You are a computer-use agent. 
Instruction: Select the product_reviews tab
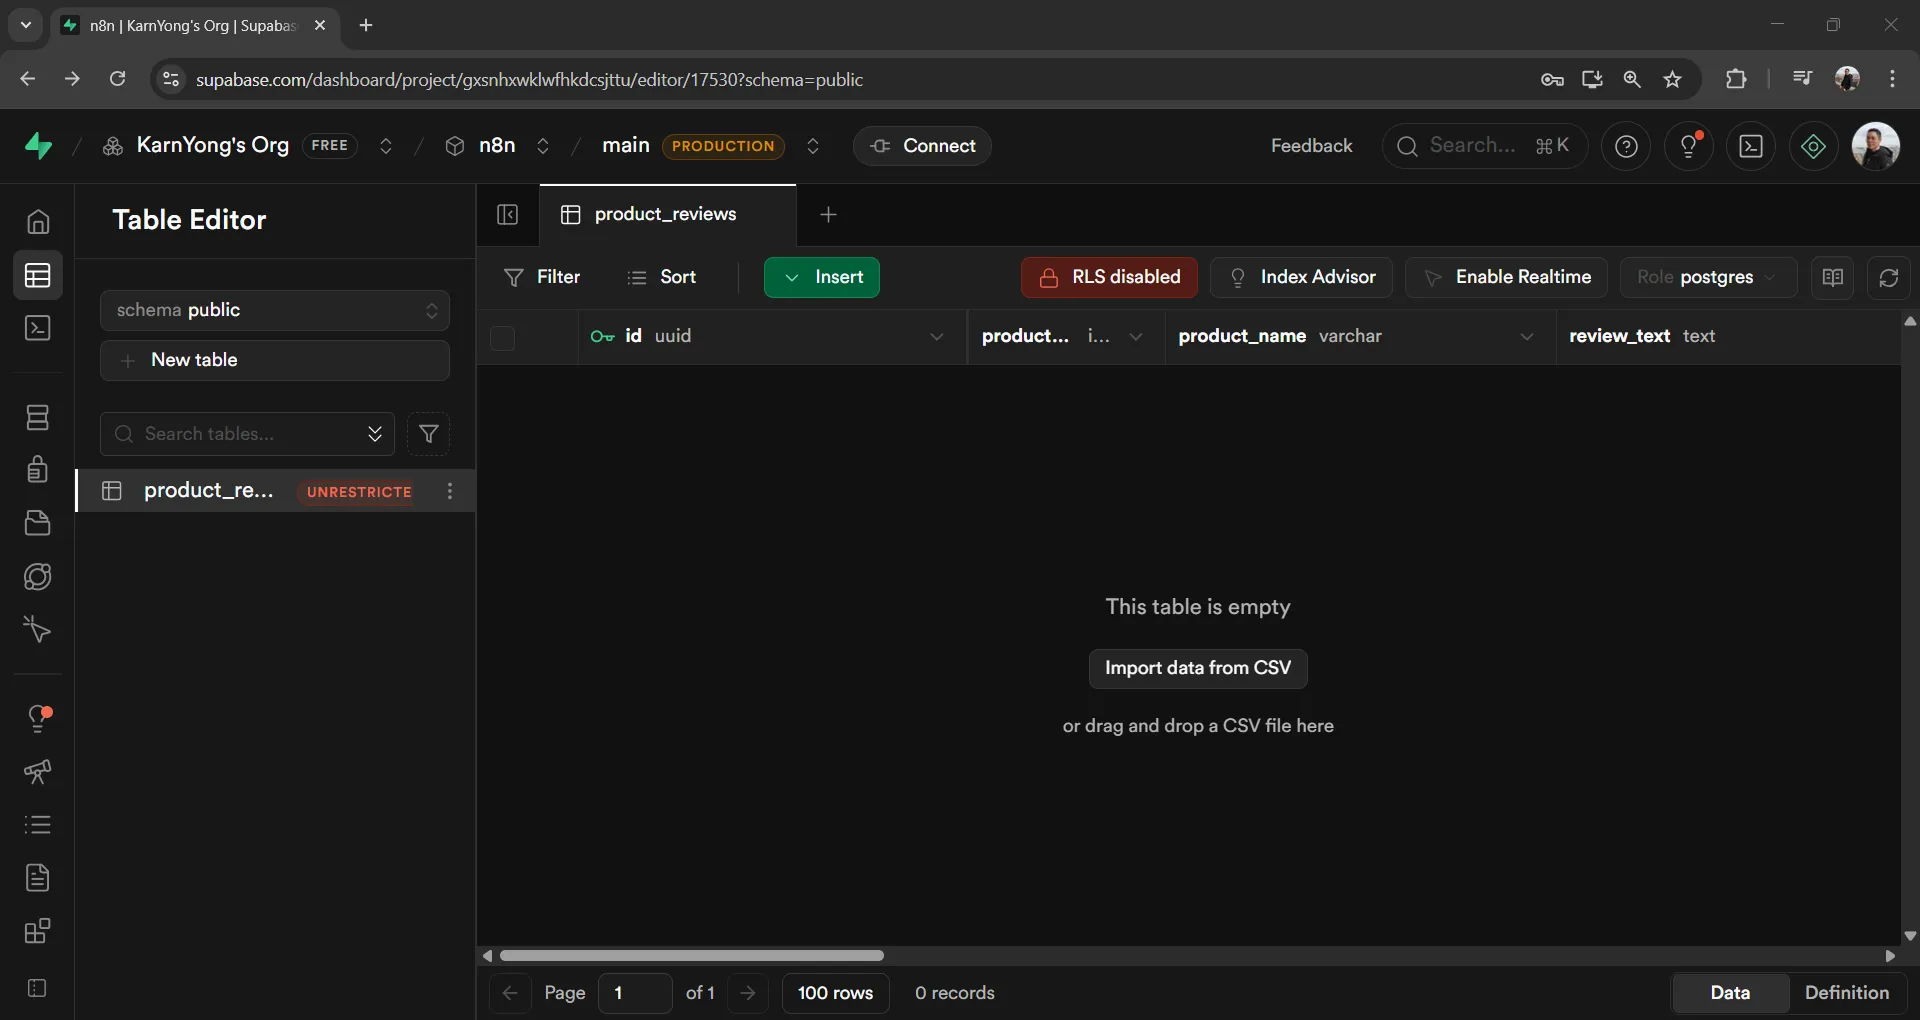pos(665,215)
